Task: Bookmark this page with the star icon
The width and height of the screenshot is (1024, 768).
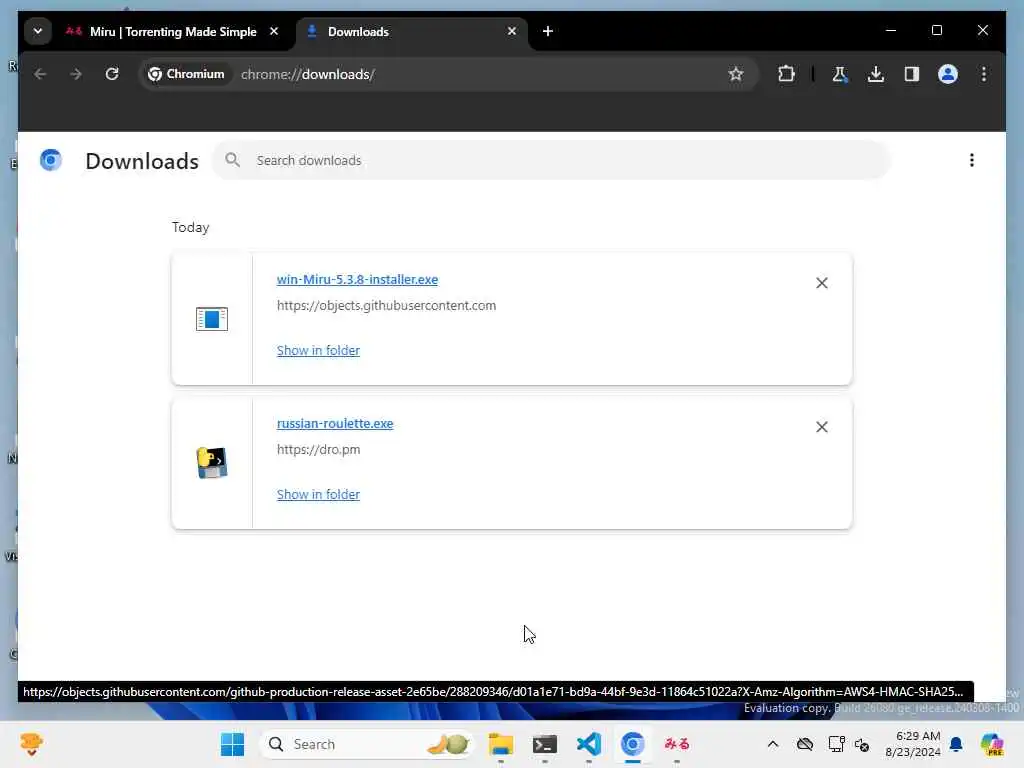Action: point(736,74)
